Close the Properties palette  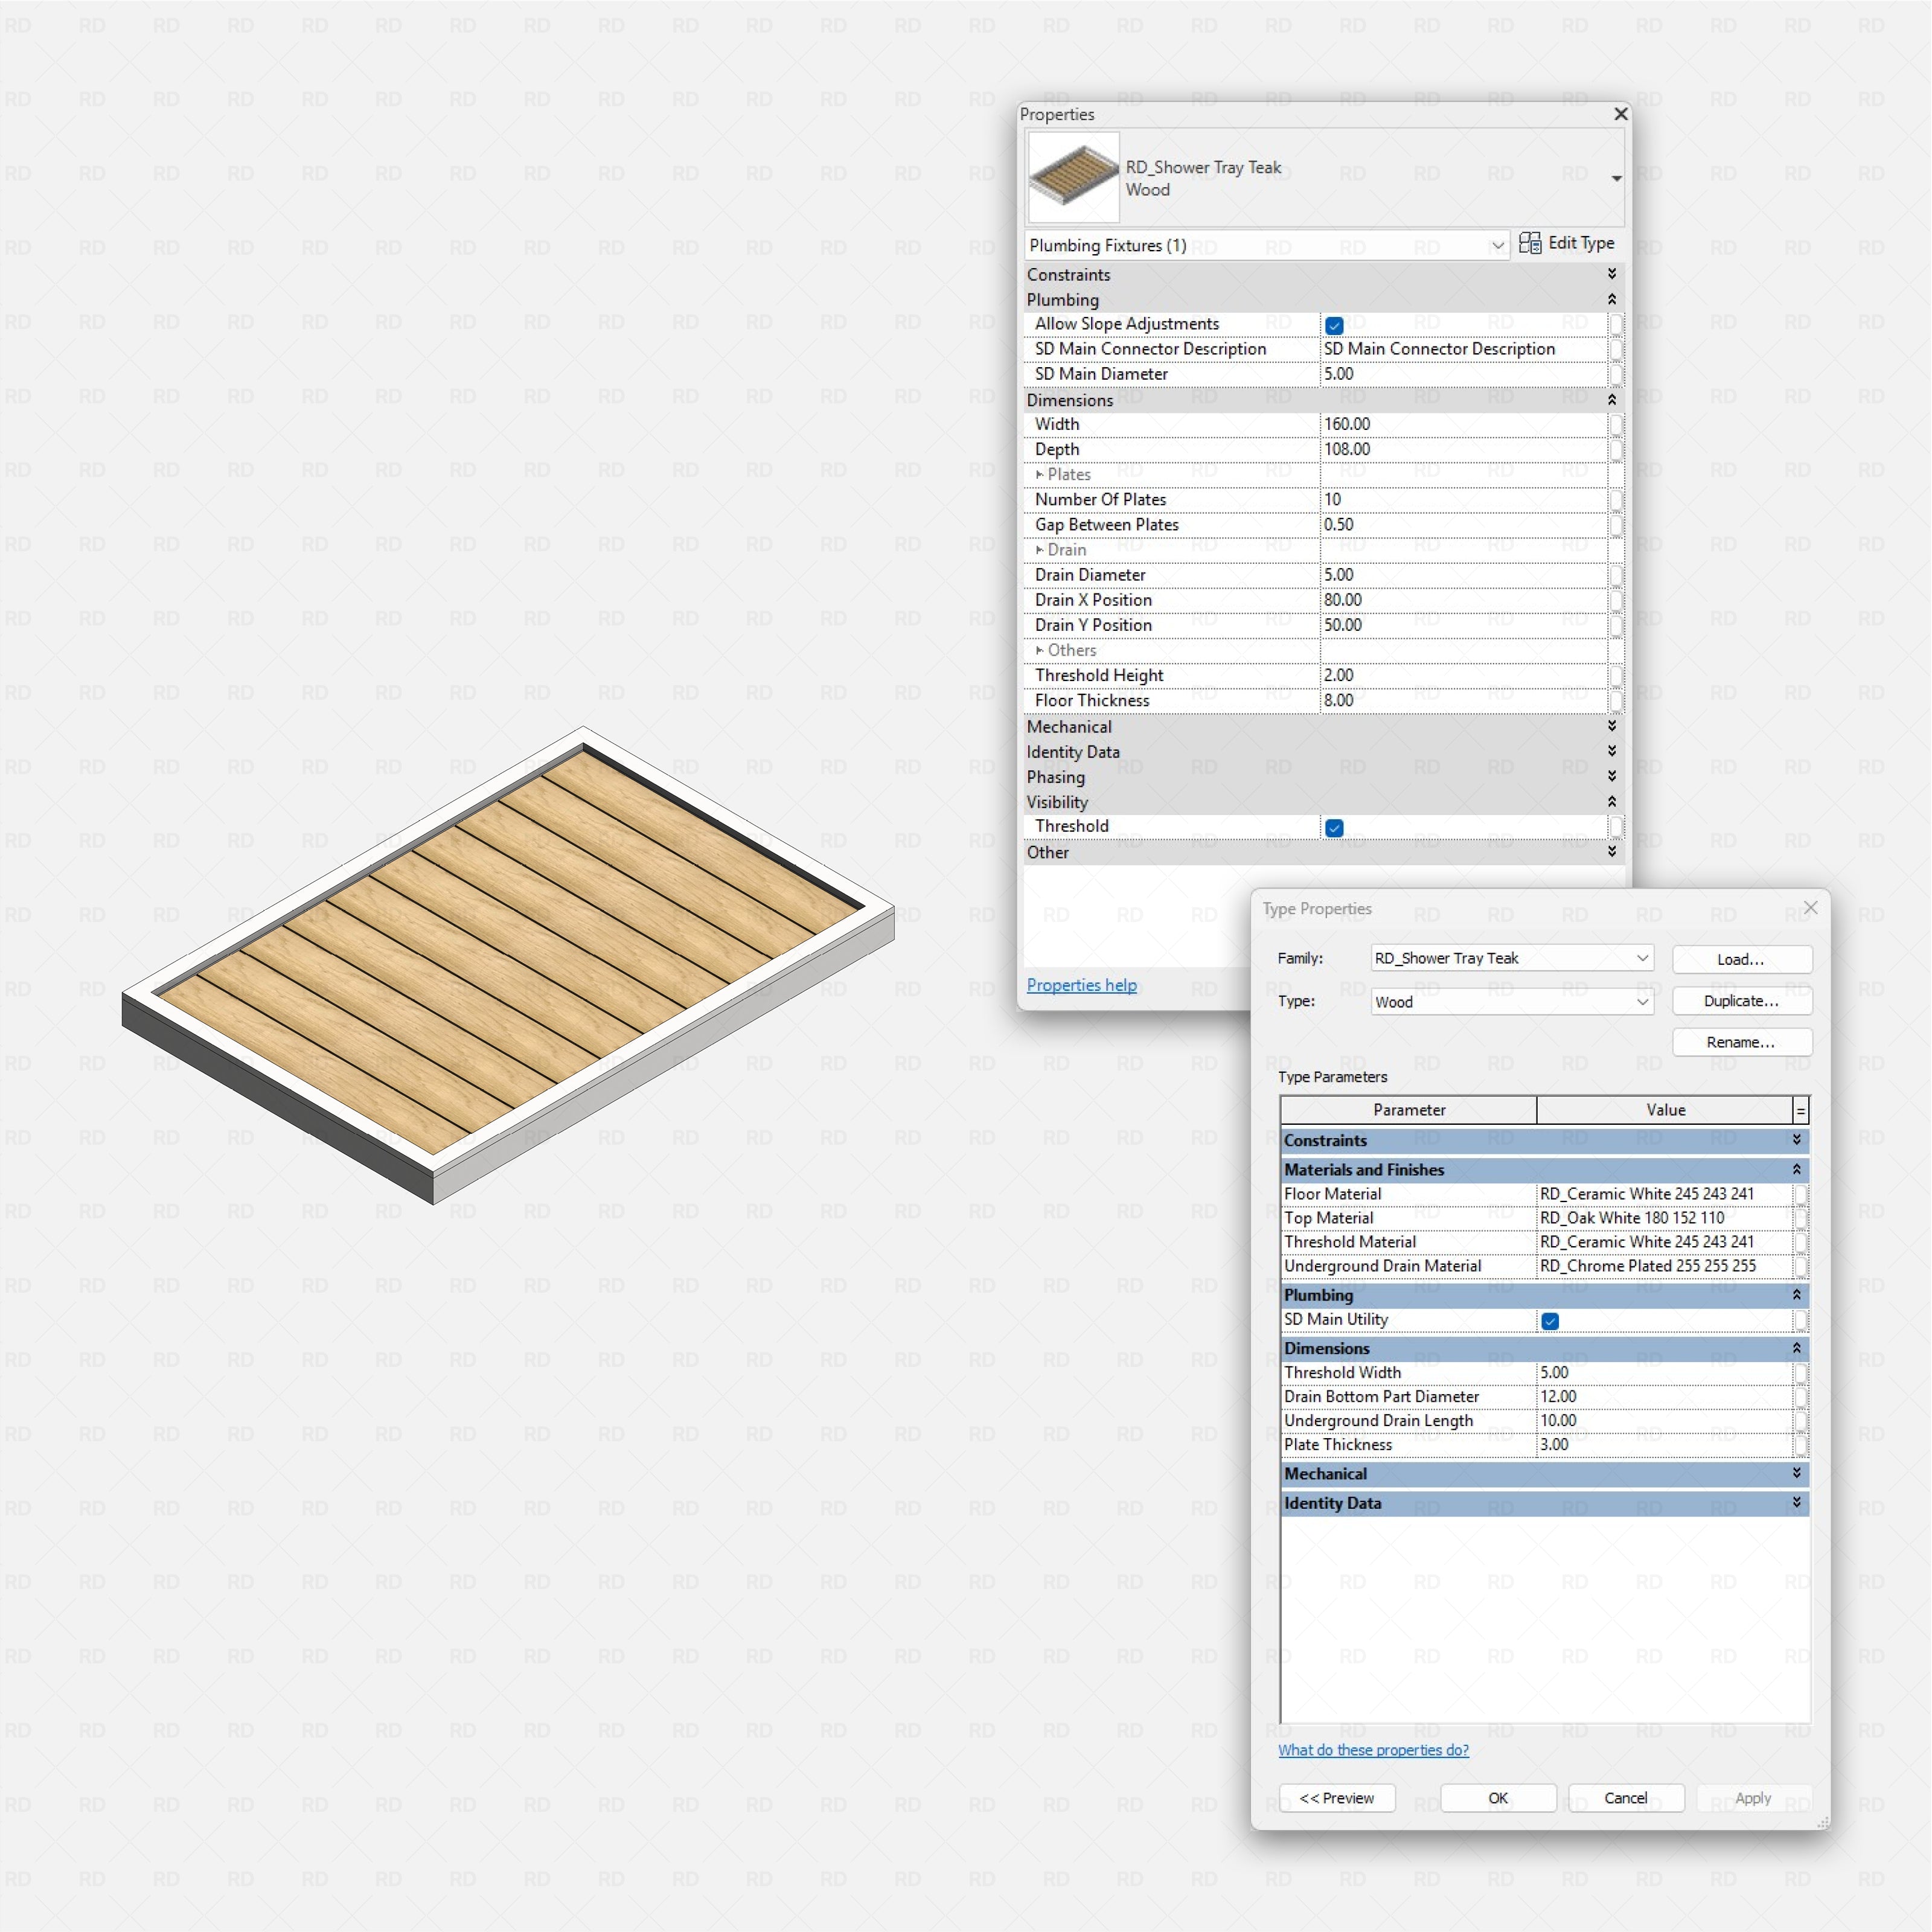[x=1621, y=114]
